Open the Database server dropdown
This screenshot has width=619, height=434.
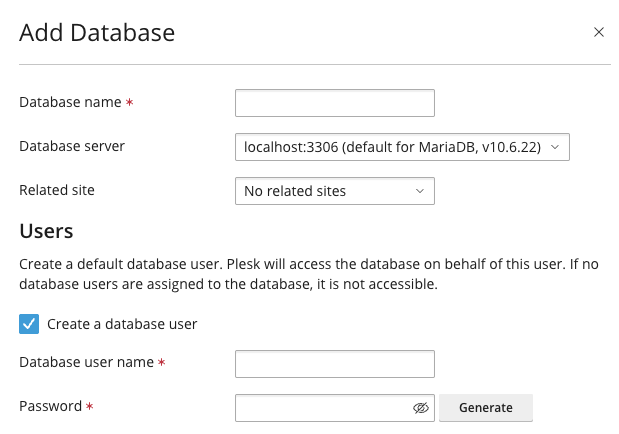(402, 147)
